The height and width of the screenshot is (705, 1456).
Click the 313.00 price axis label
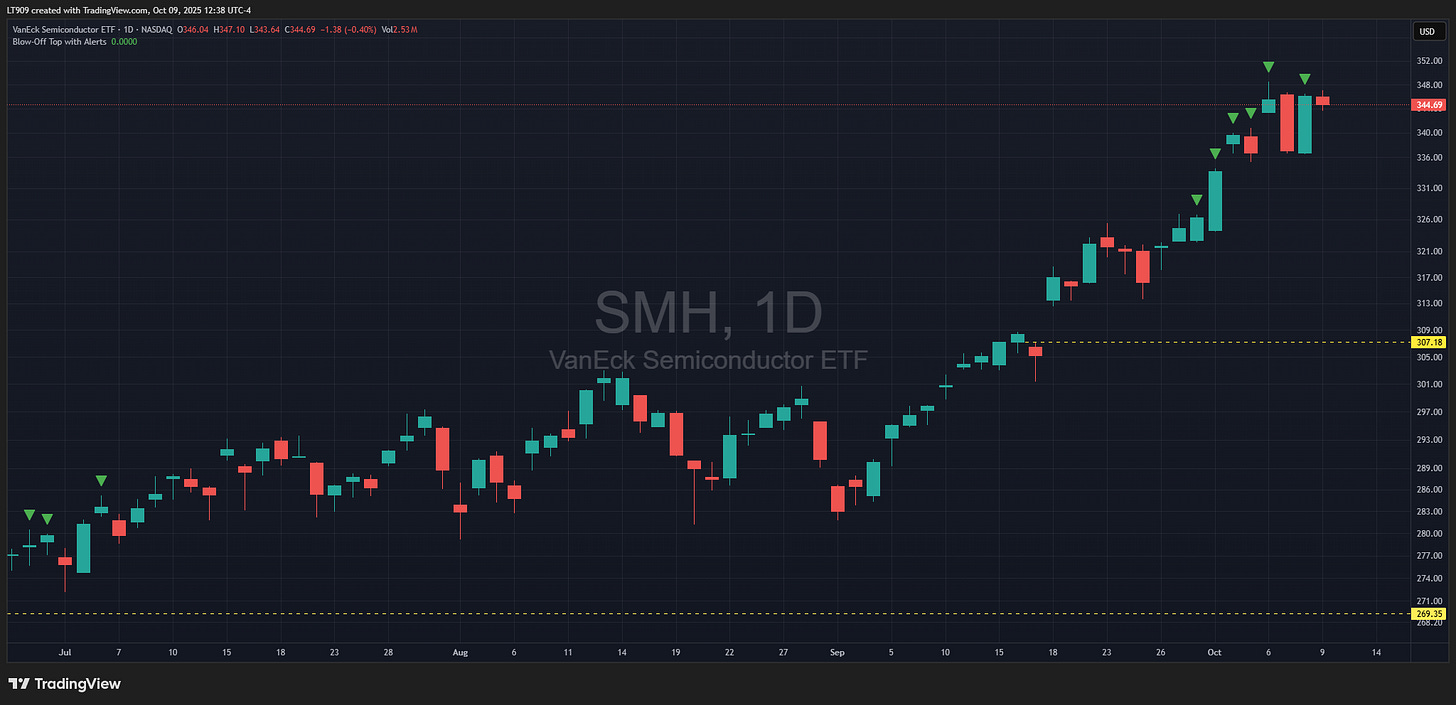tap(1428, 303)
